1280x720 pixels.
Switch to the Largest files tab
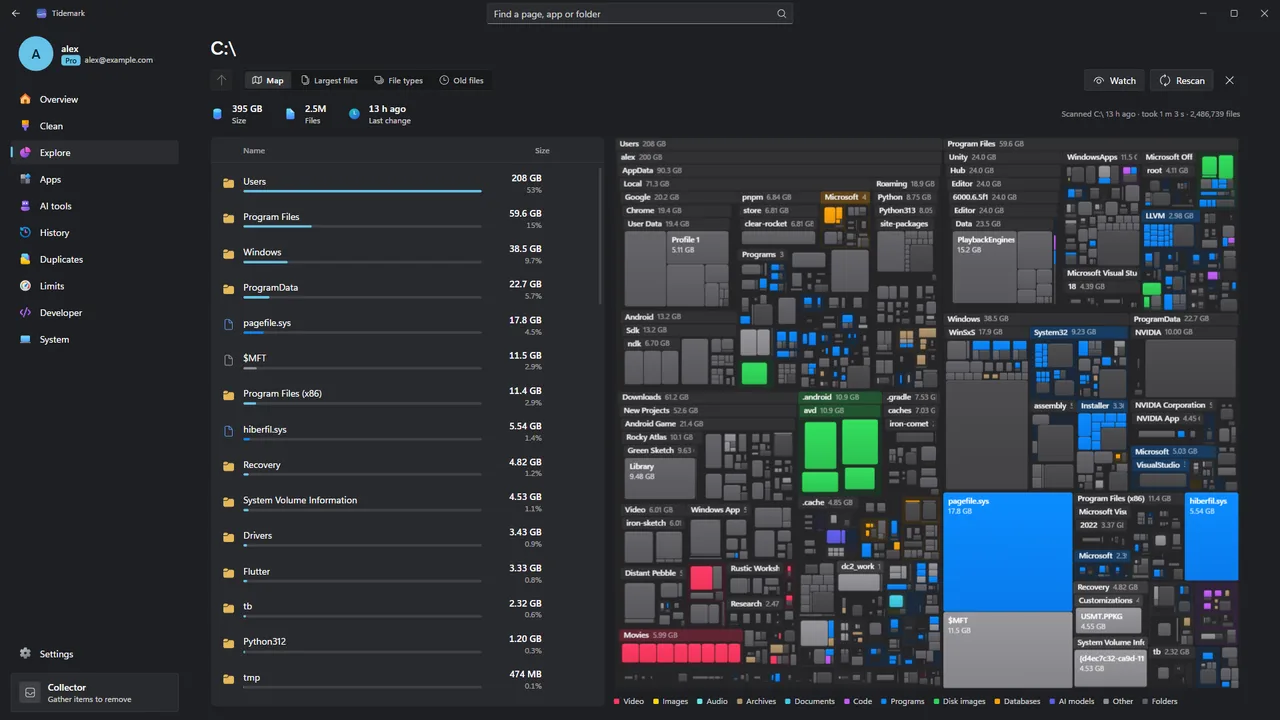329,80
